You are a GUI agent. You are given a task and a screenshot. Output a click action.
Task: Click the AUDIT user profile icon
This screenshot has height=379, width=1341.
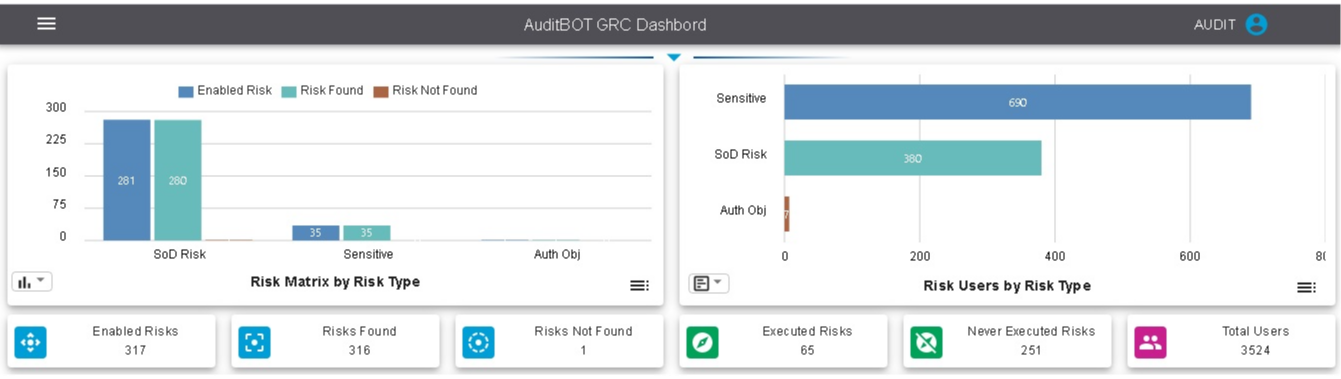(x=1256, y=25)
